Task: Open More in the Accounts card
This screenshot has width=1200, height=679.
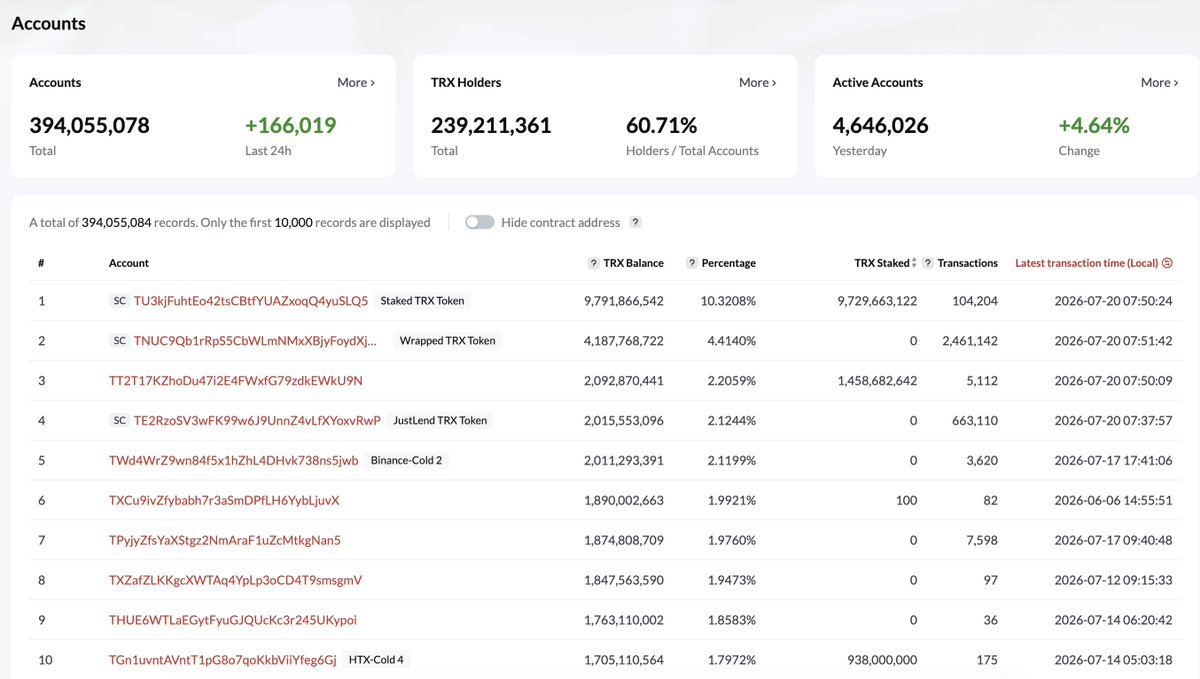Action: [x=356, y=83]
